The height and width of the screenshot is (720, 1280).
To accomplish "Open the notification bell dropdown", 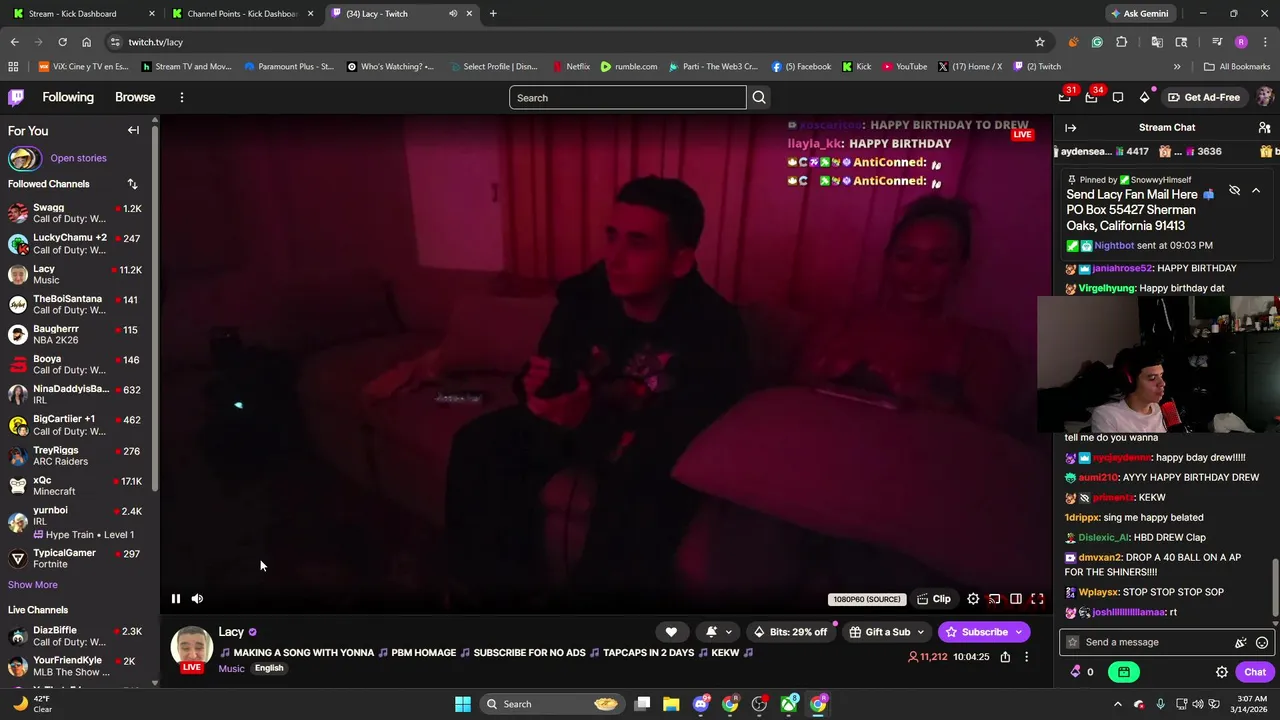I will pyautogui.click(x=719, y=632).
